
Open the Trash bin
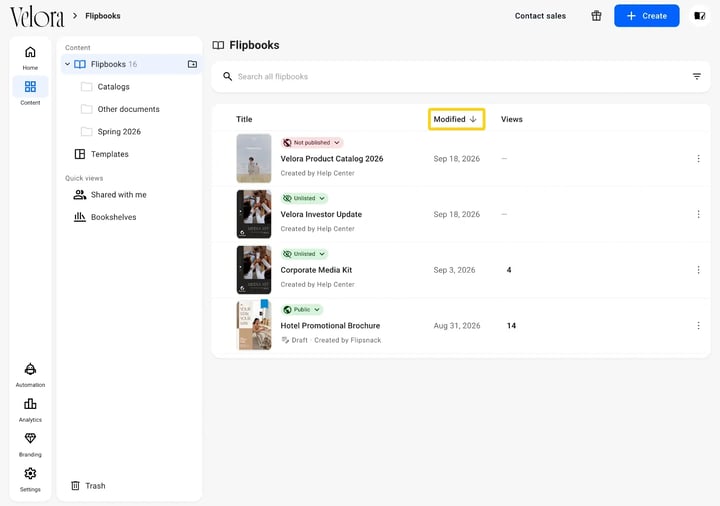(x=88, y=485)
